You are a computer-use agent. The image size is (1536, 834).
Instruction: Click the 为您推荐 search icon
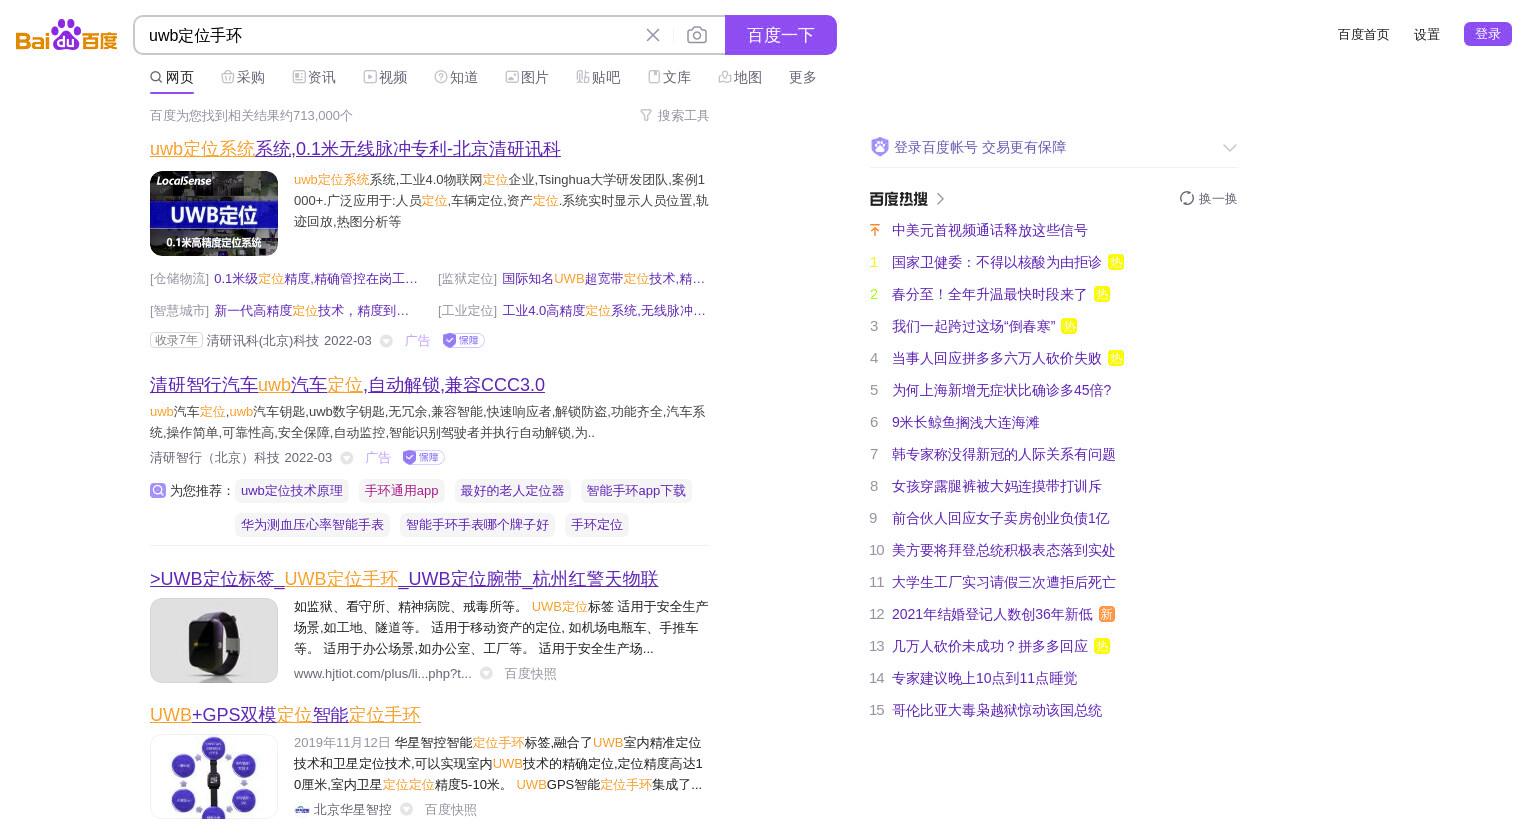point(157,491)
